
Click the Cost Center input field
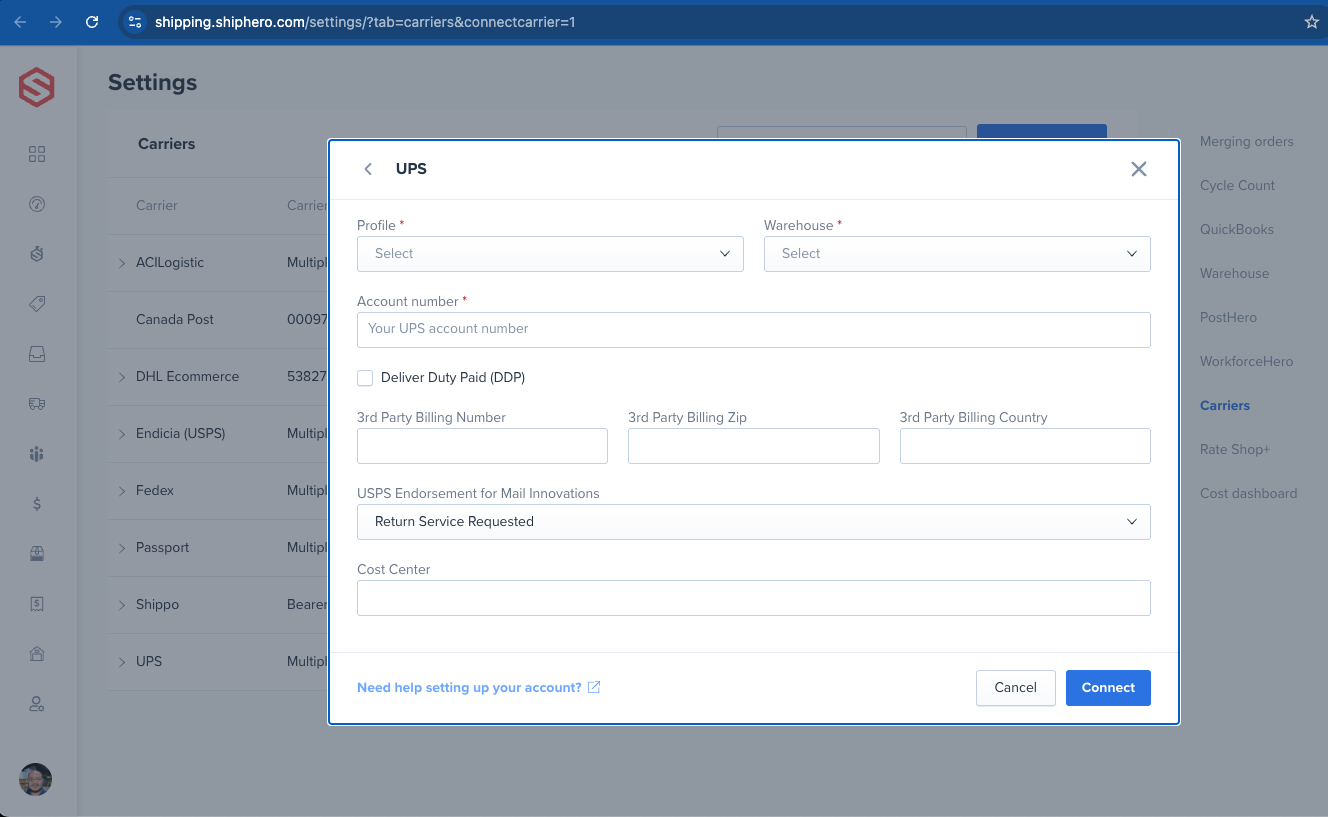tap(754, 598)
